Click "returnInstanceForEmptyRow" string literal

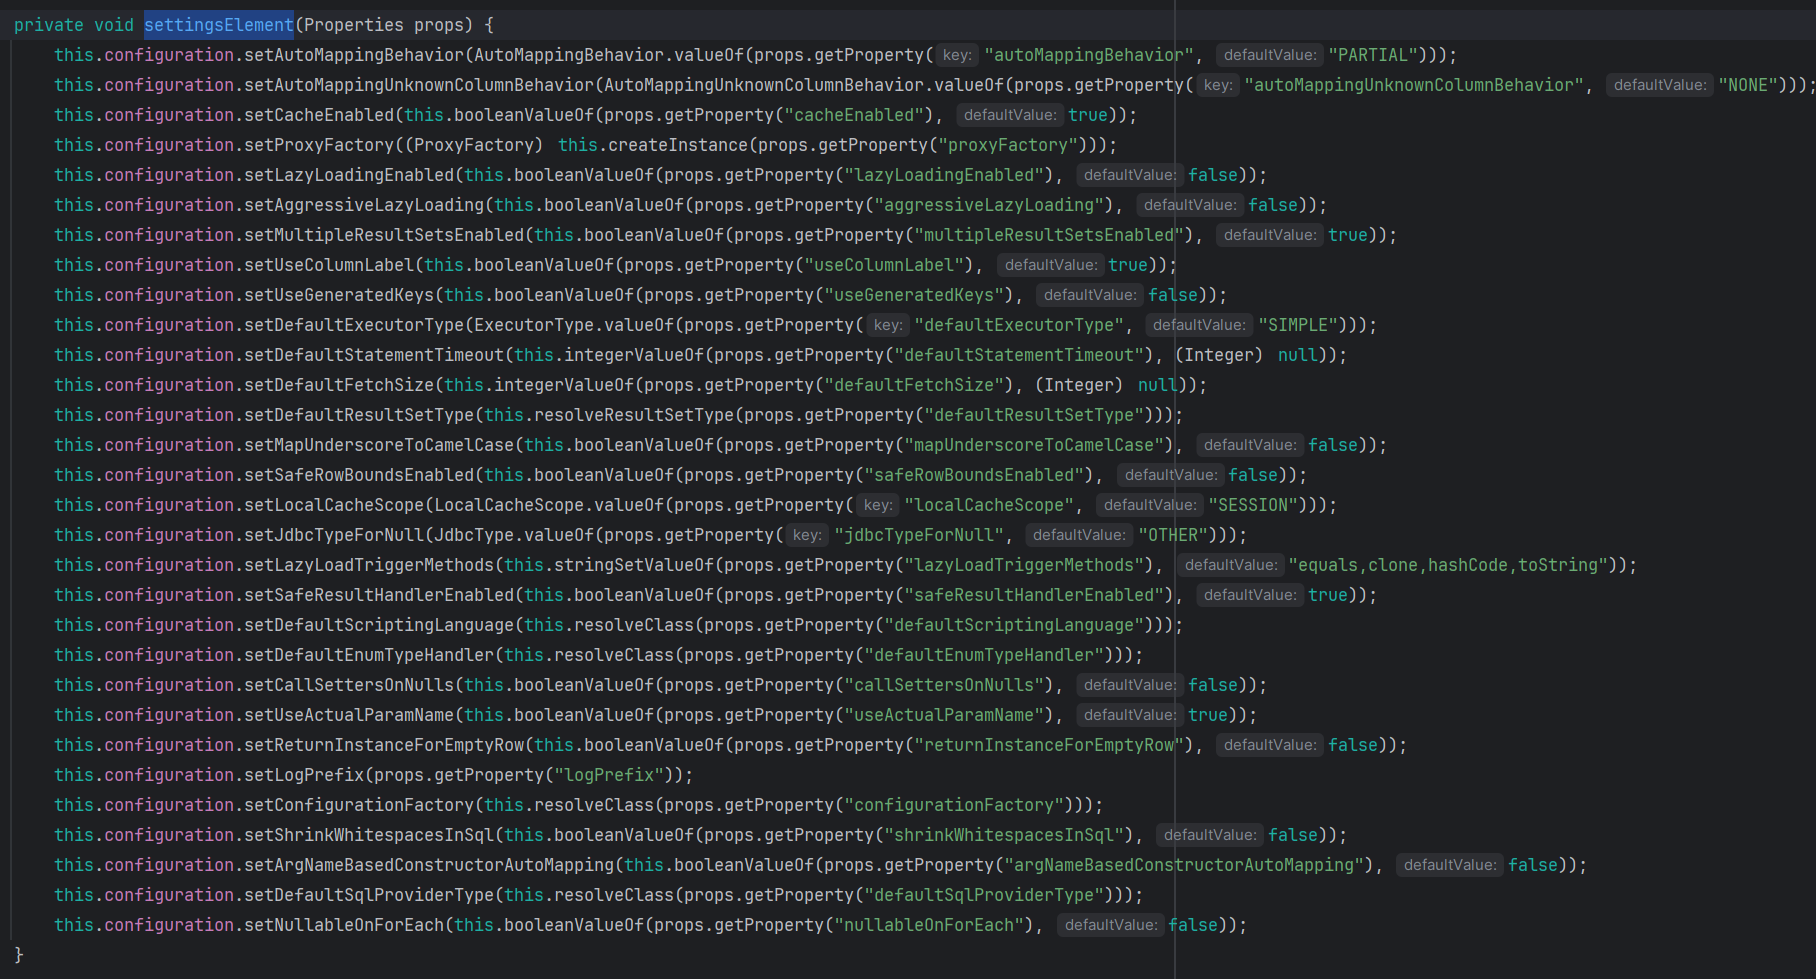(x=1049, y=745)
